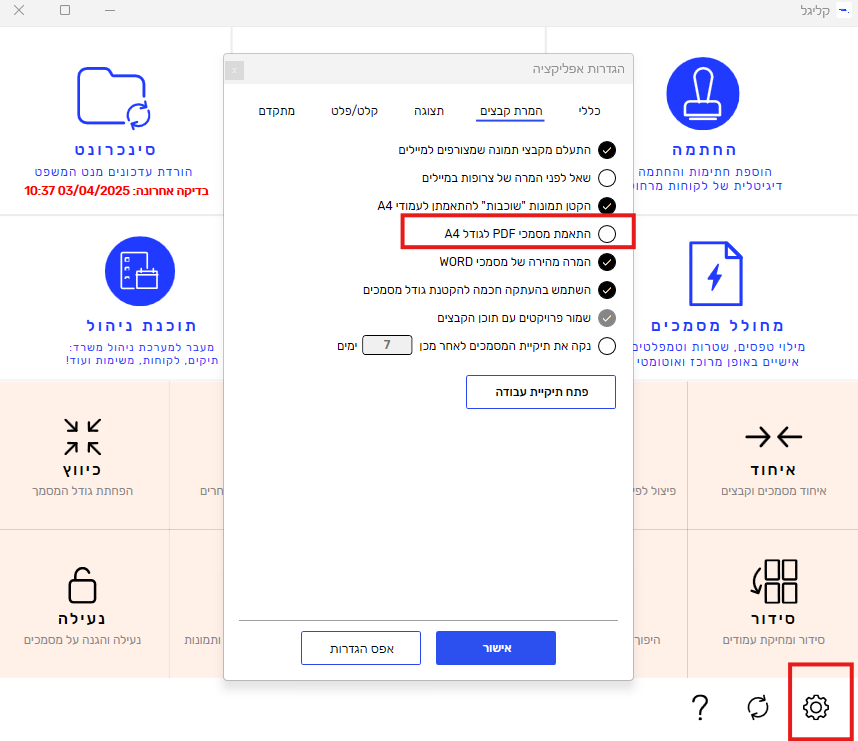This screenshot has width=858, height=741.
Task: Click the question mark help icon
Action: (700, 707)
